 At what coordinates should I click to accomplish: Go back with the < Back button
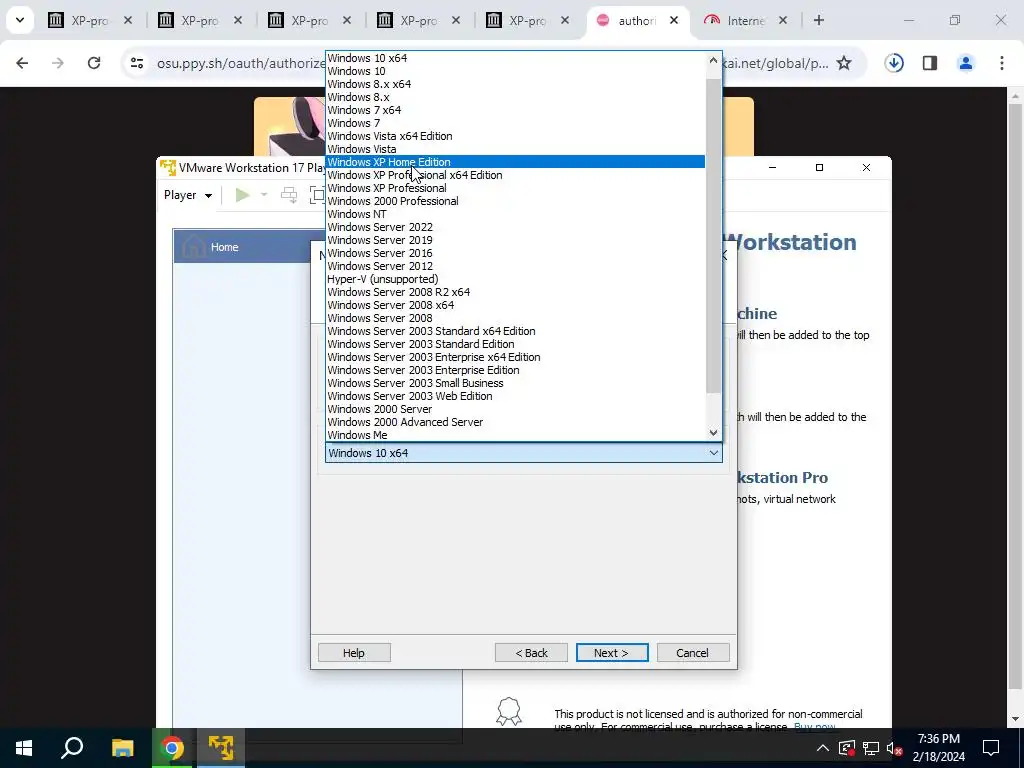pos(531,653)
